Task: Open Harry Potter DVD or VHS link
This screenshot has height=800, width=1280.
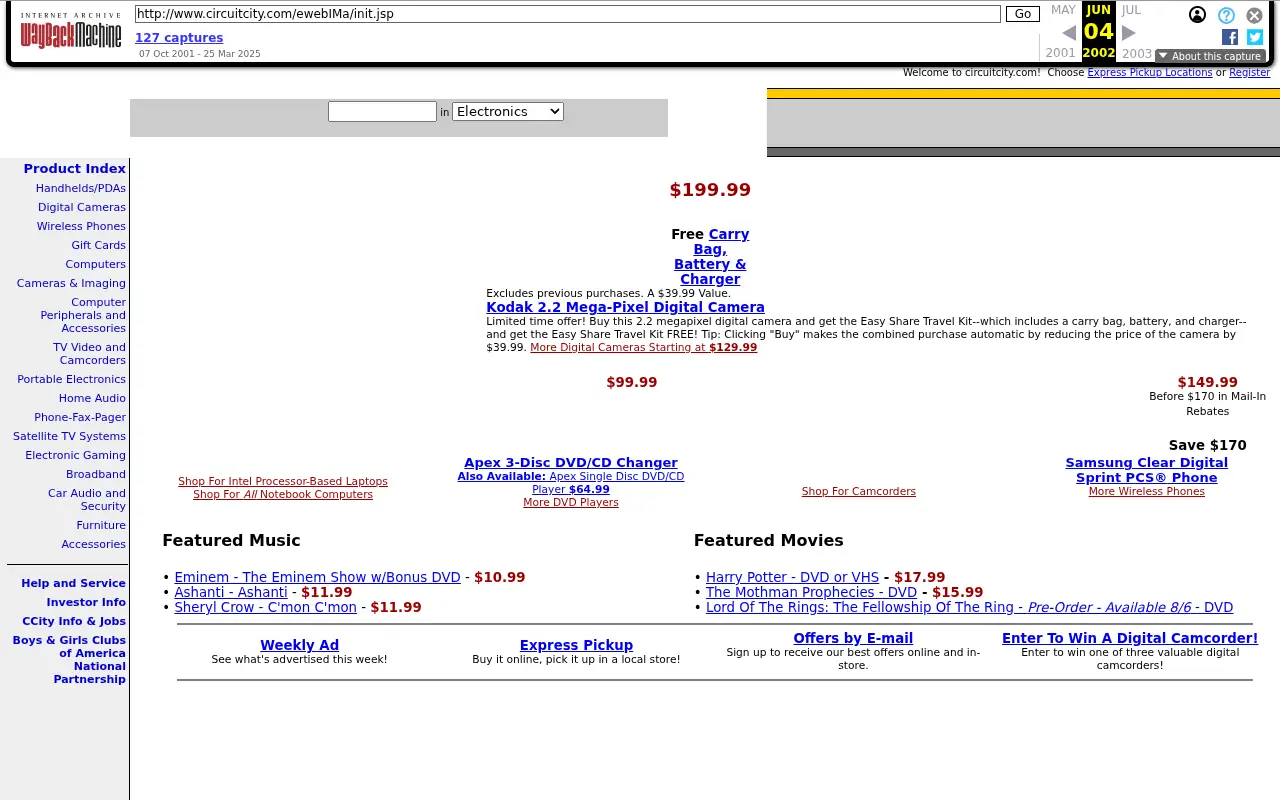Action: 792,577
